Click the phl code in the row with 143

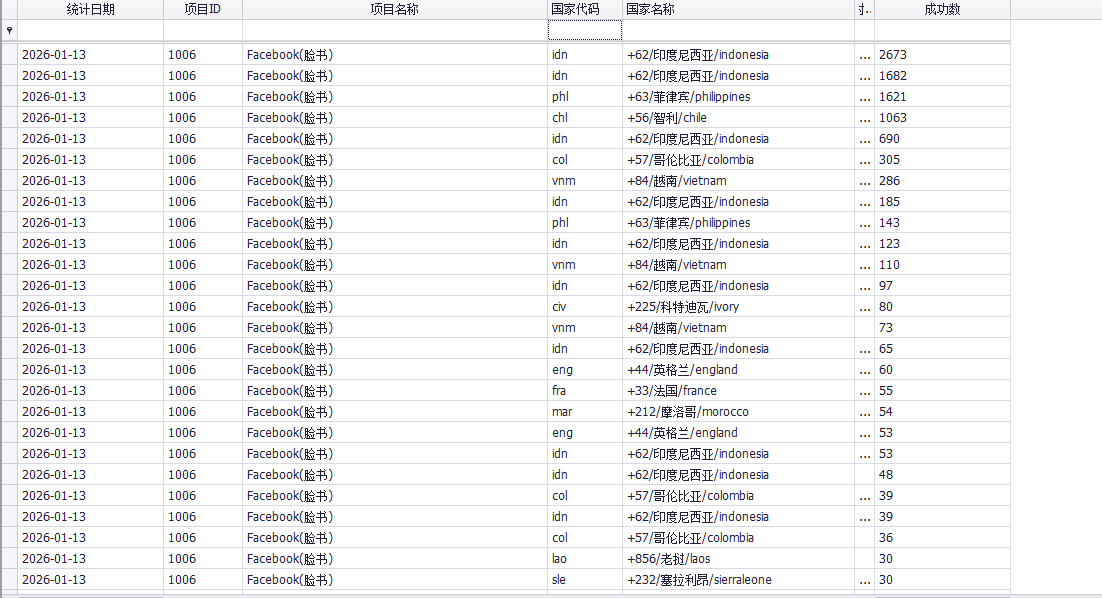point(585,223)
